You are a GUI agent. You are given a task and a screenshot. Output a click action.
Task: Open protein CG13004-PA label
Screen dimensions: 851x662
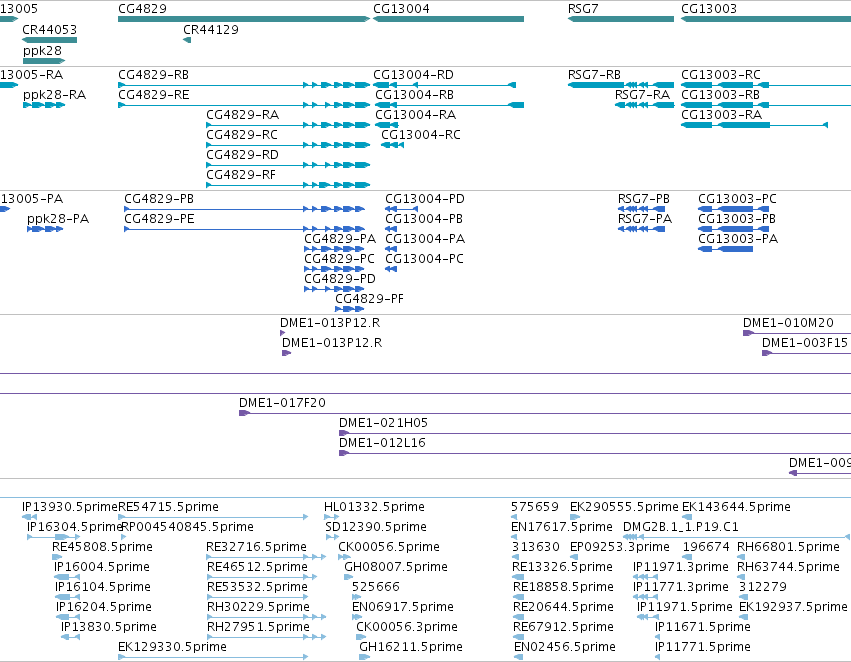[425, 239]
